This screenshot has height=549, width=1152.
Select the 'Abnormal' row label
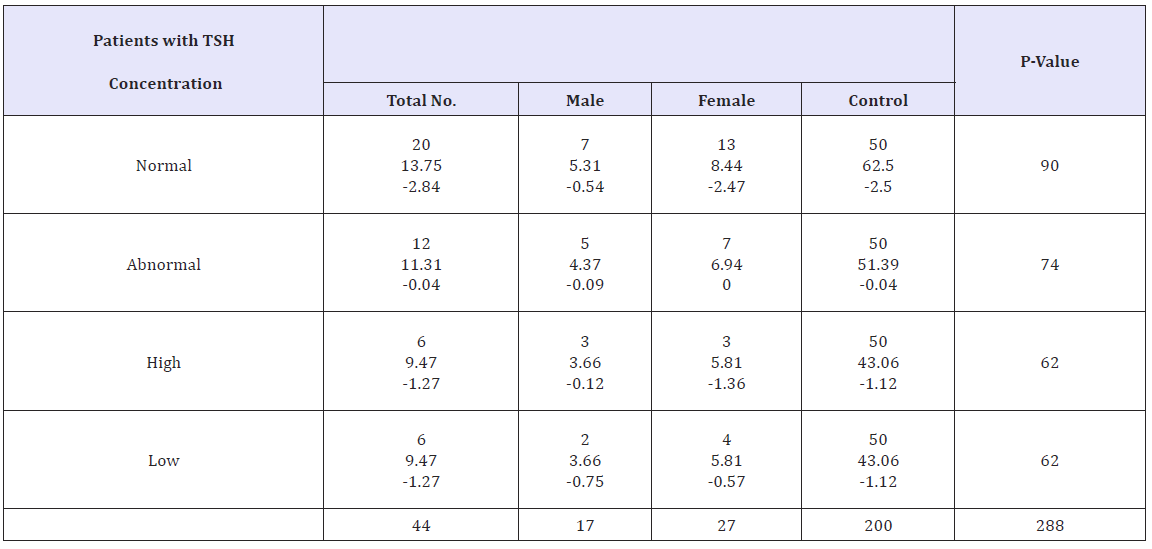pos(164,265)
